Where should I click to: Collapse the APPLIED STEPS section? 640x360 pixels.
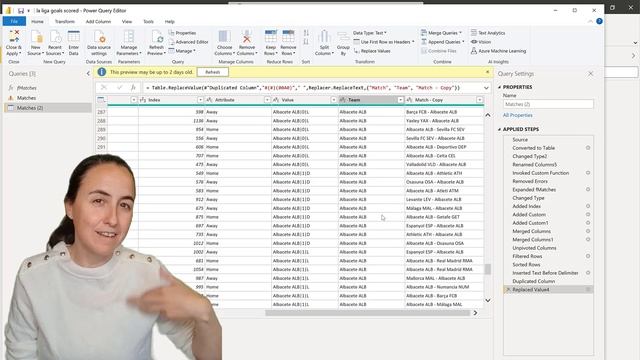click(x=500, y=129)
